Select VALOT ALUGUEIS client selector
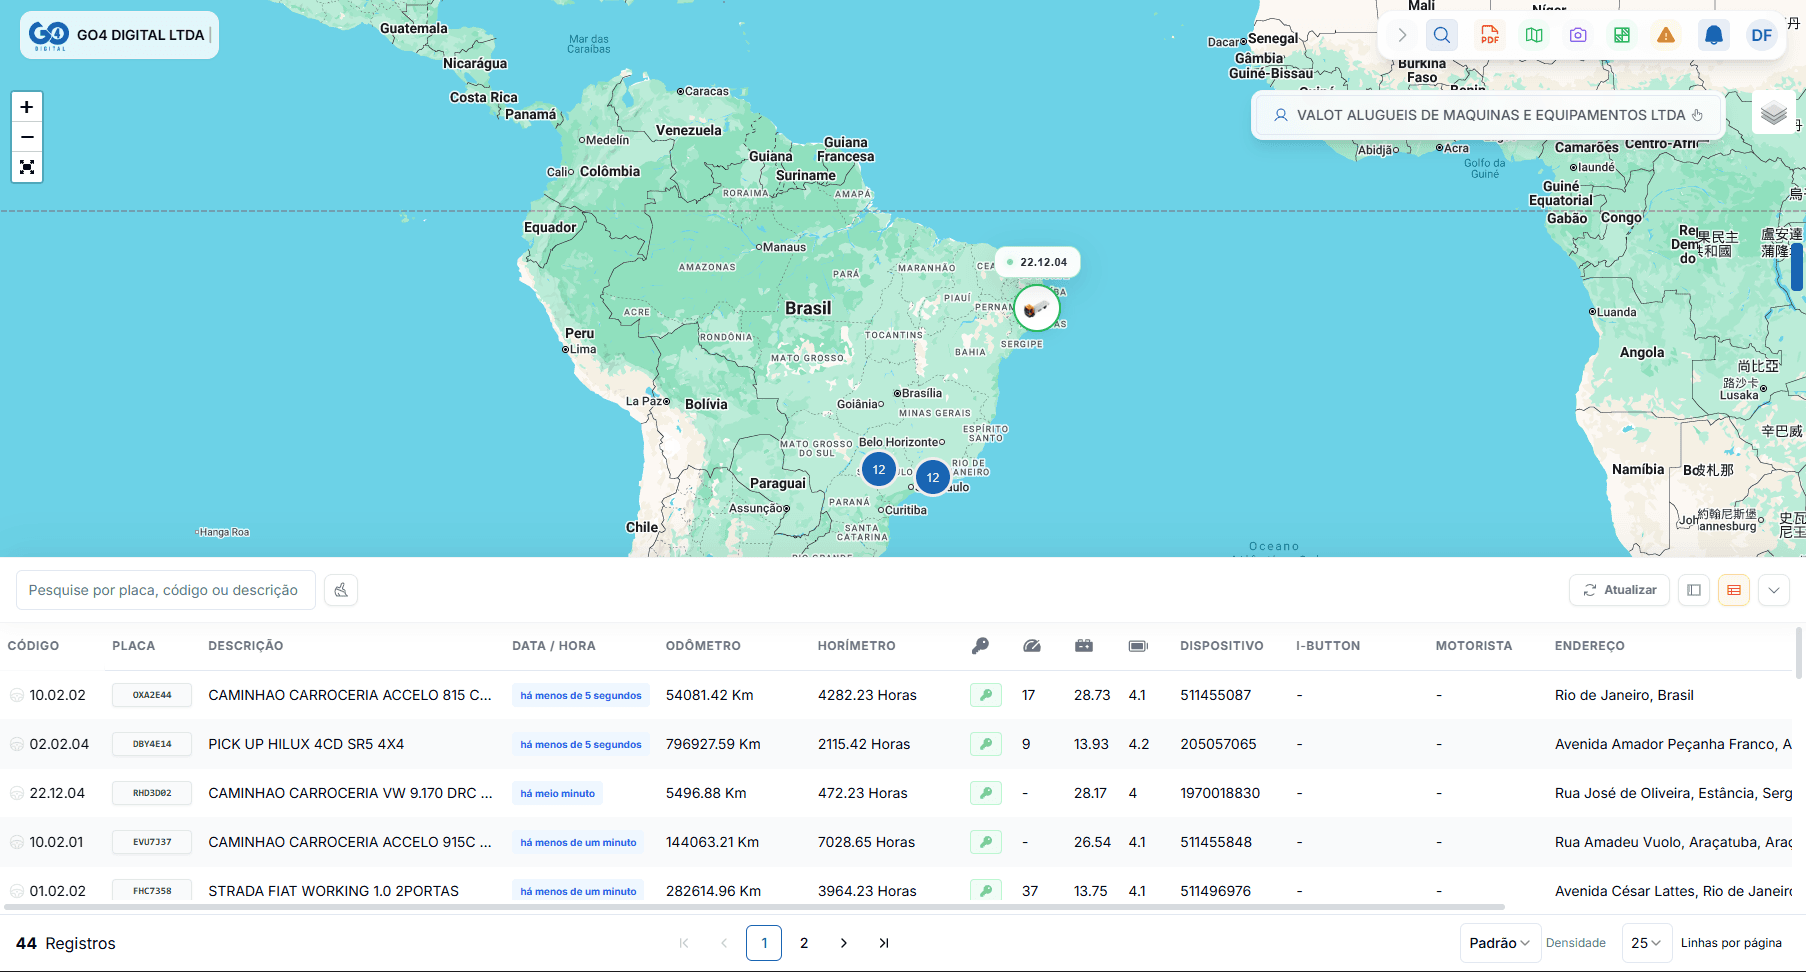The height and width of the screenshot is (972, 1806). [1487, 115]
